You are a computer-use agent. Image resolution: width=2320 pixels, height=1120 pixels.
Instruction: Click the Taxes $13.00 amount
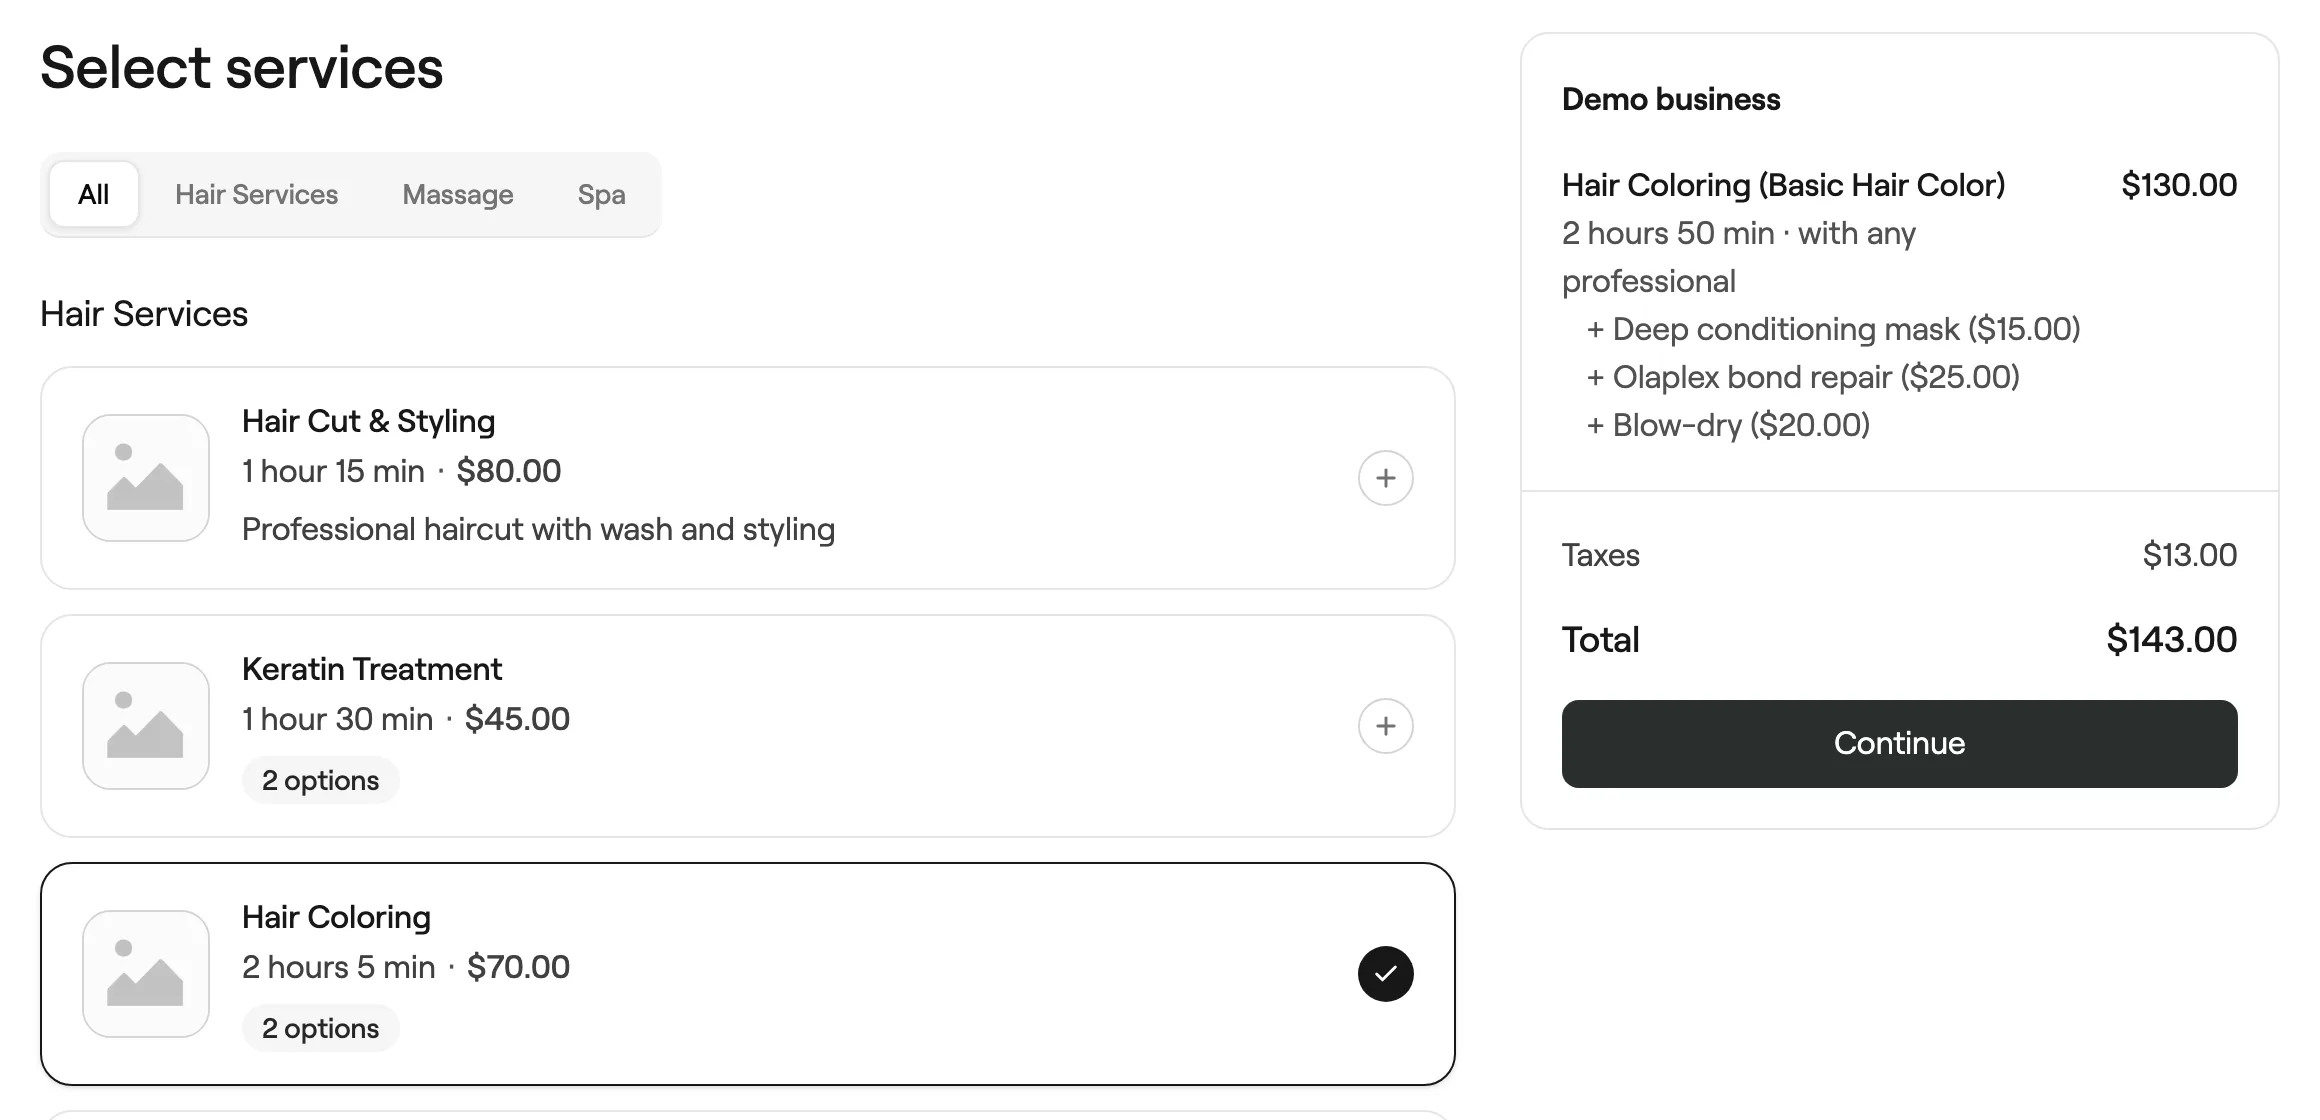pyautogui.click(x=2189, y=555)
